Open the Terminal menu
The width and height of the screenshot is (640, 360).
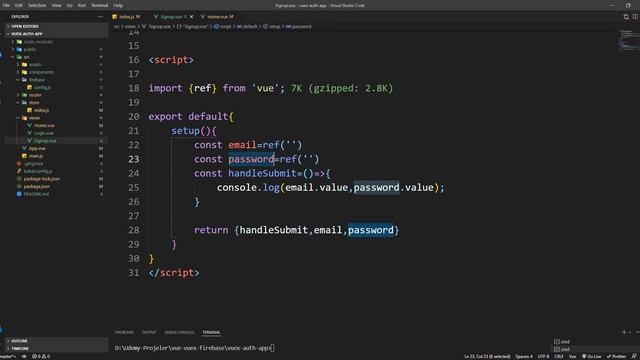click(x=100, y=5)
